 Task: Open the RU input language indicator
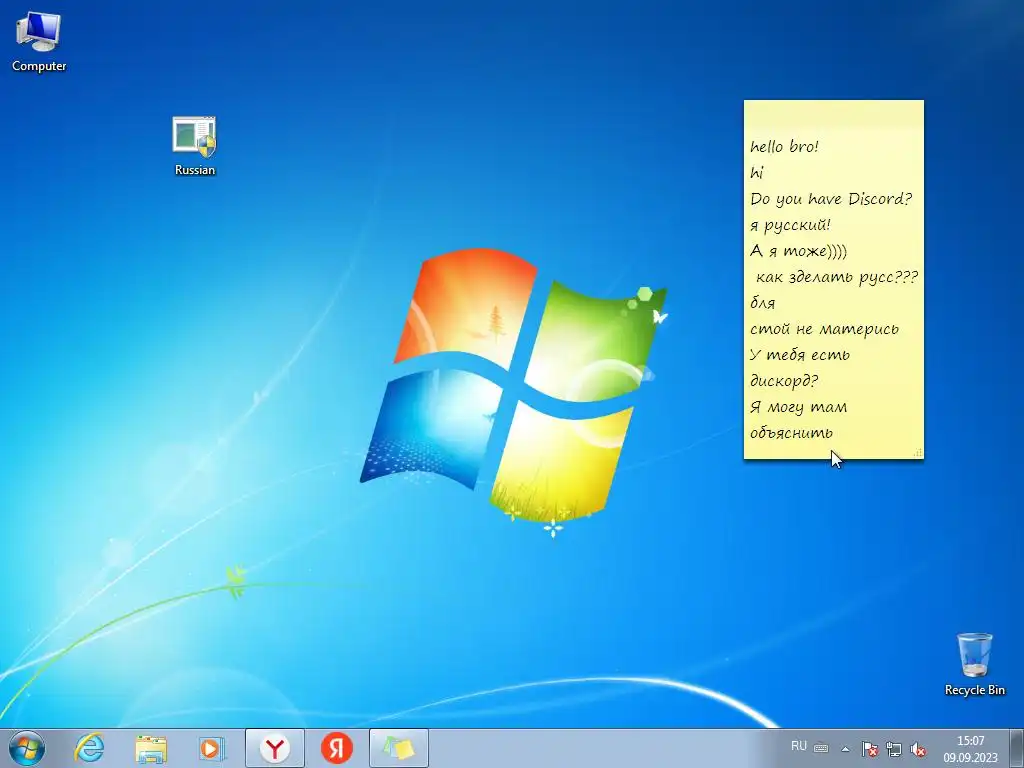tap(798, 746)
